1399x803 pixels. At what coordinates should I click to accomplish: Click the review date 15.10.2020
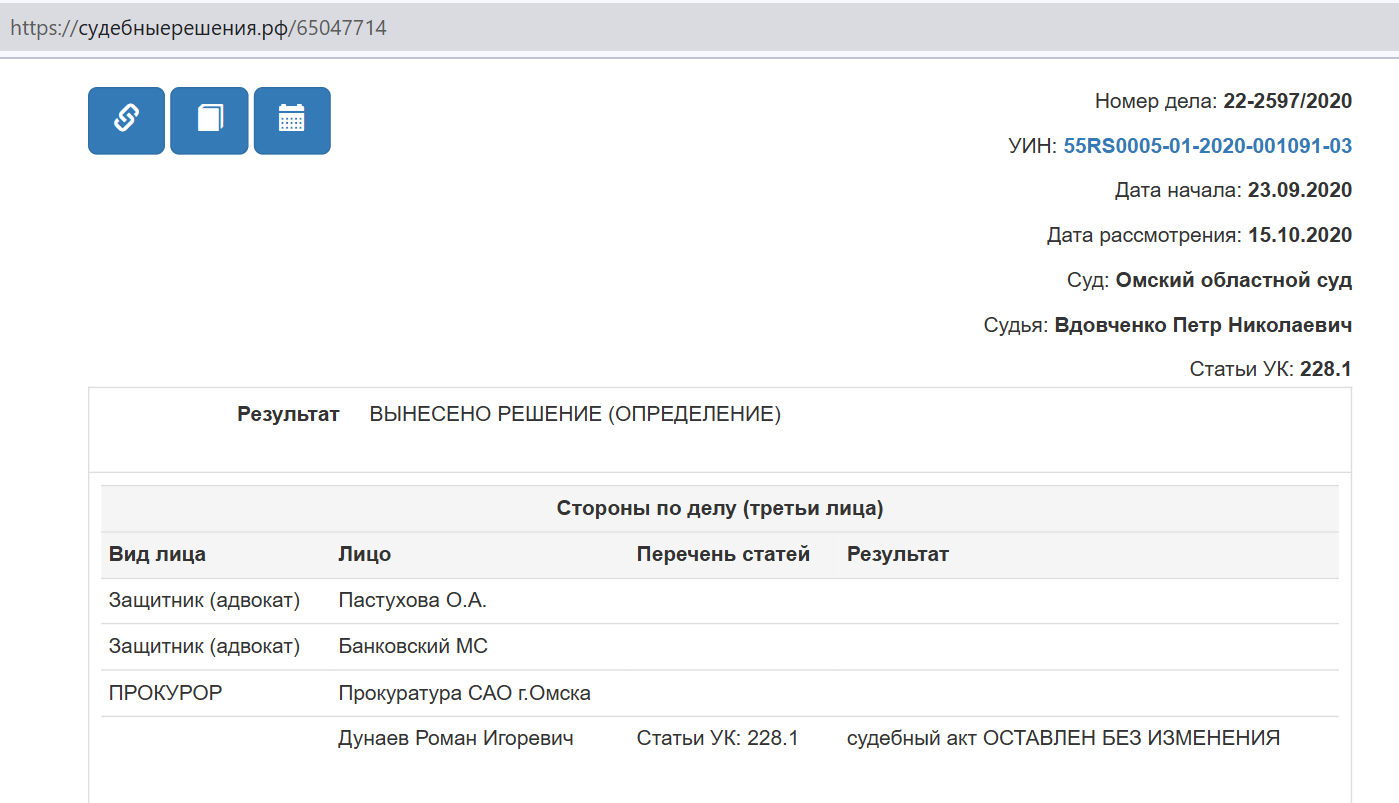(1300, 235)
